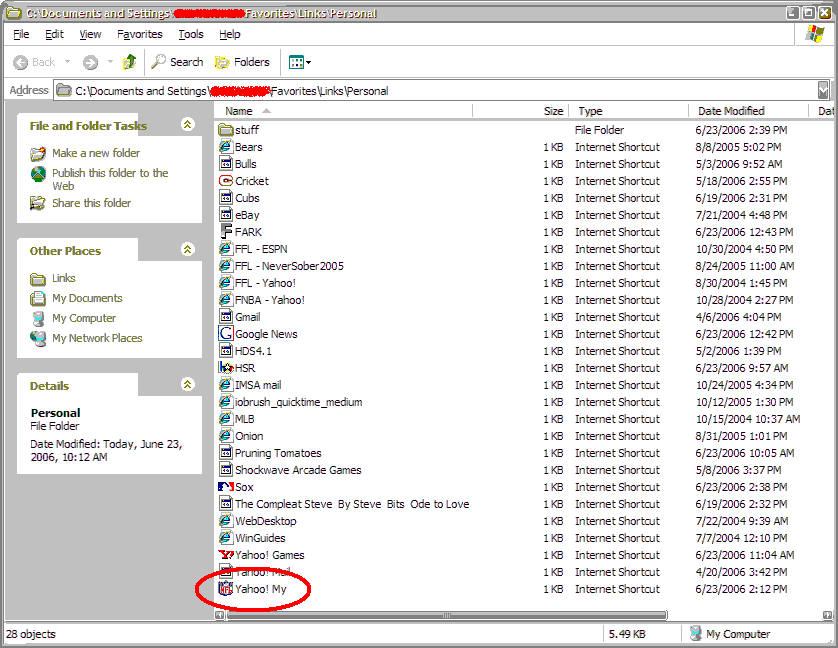838x648 pixels.
Task: Click The Compleat Steve file name
Action: click(x=352, y=504)
